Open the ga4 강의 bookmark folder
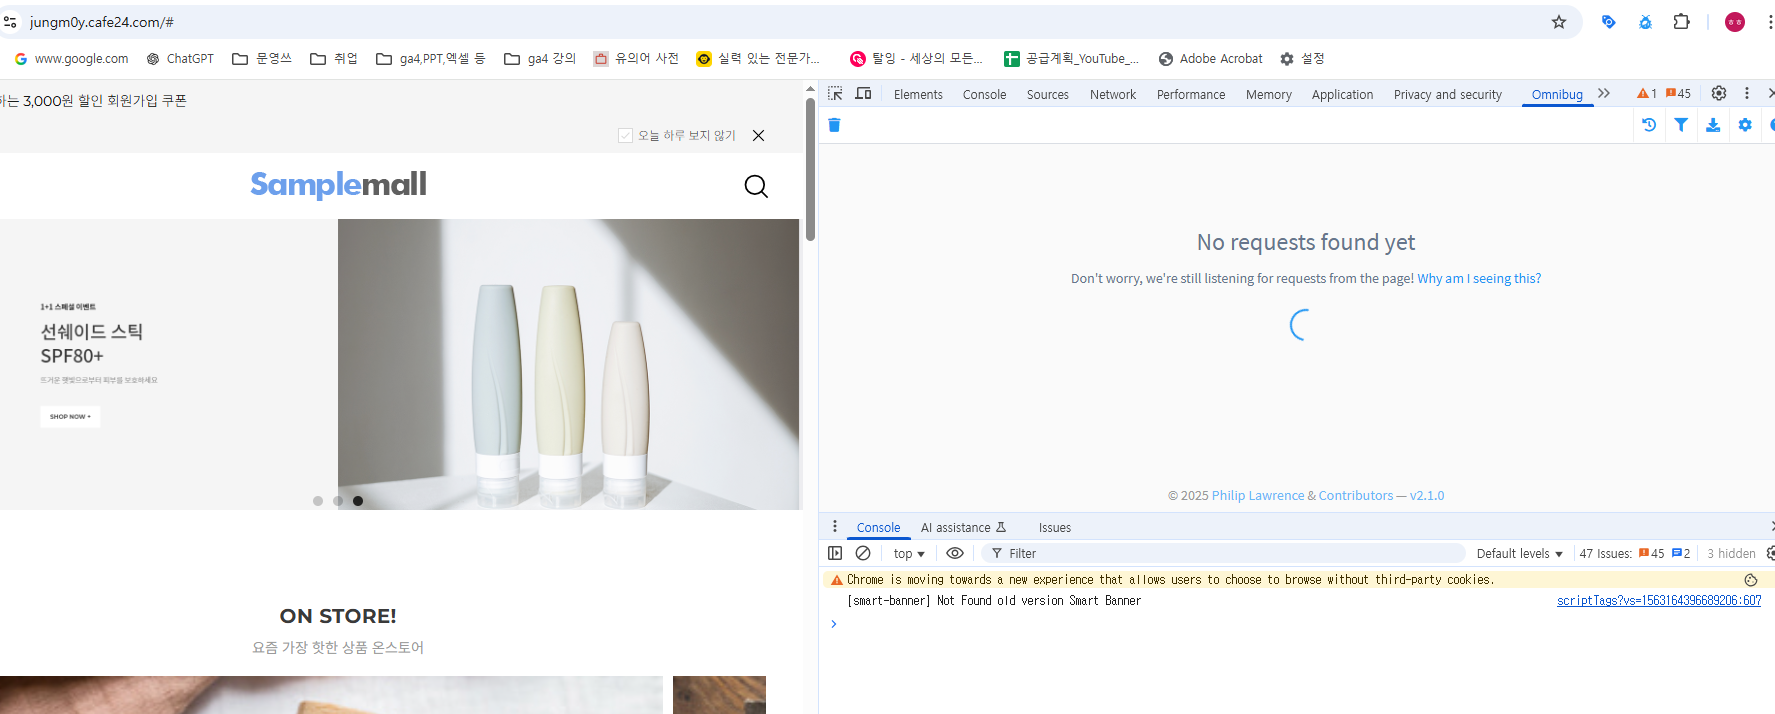The height and width of the screenshot is (714, 1775). coord(540,59)
